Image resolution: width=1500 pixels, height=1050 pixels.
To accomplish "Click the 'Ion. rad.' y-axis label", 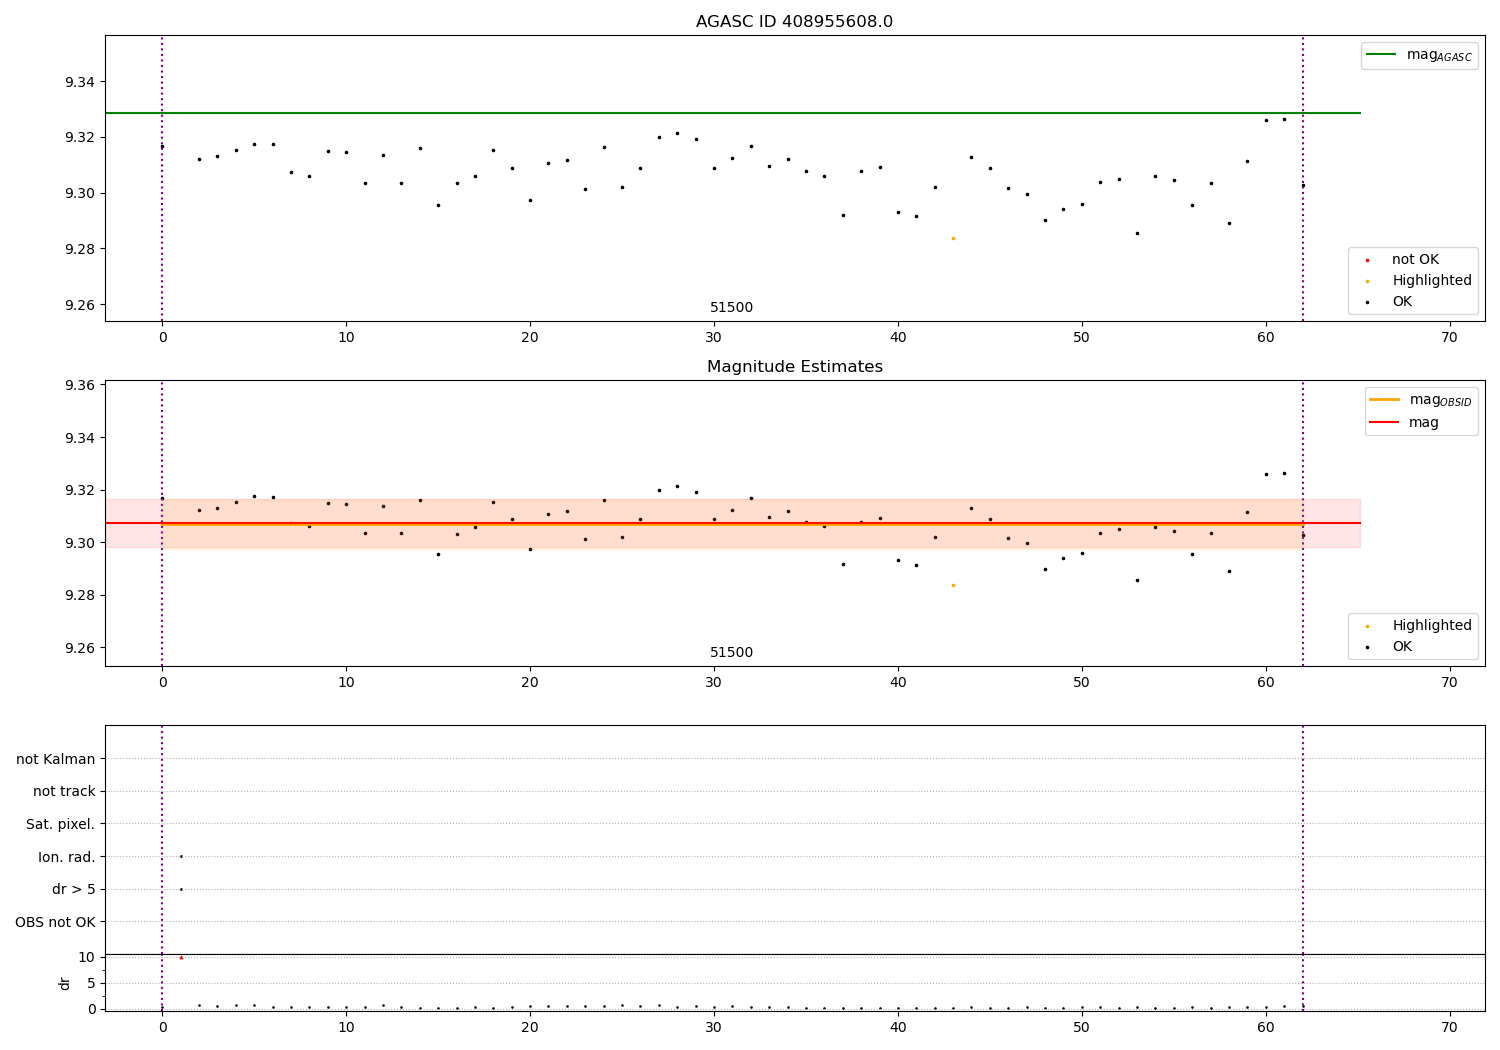I will pos(67,857).
